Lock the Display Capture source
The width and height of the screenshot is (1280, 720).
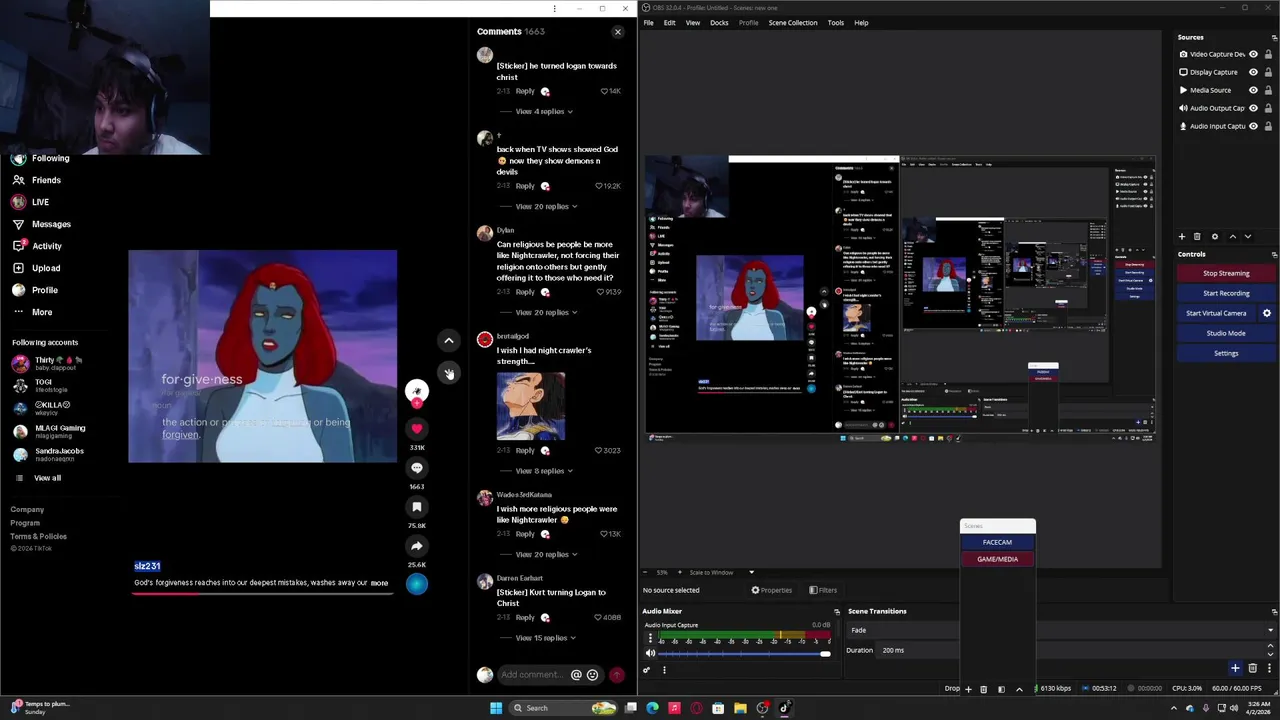(x=1268, y=72)
